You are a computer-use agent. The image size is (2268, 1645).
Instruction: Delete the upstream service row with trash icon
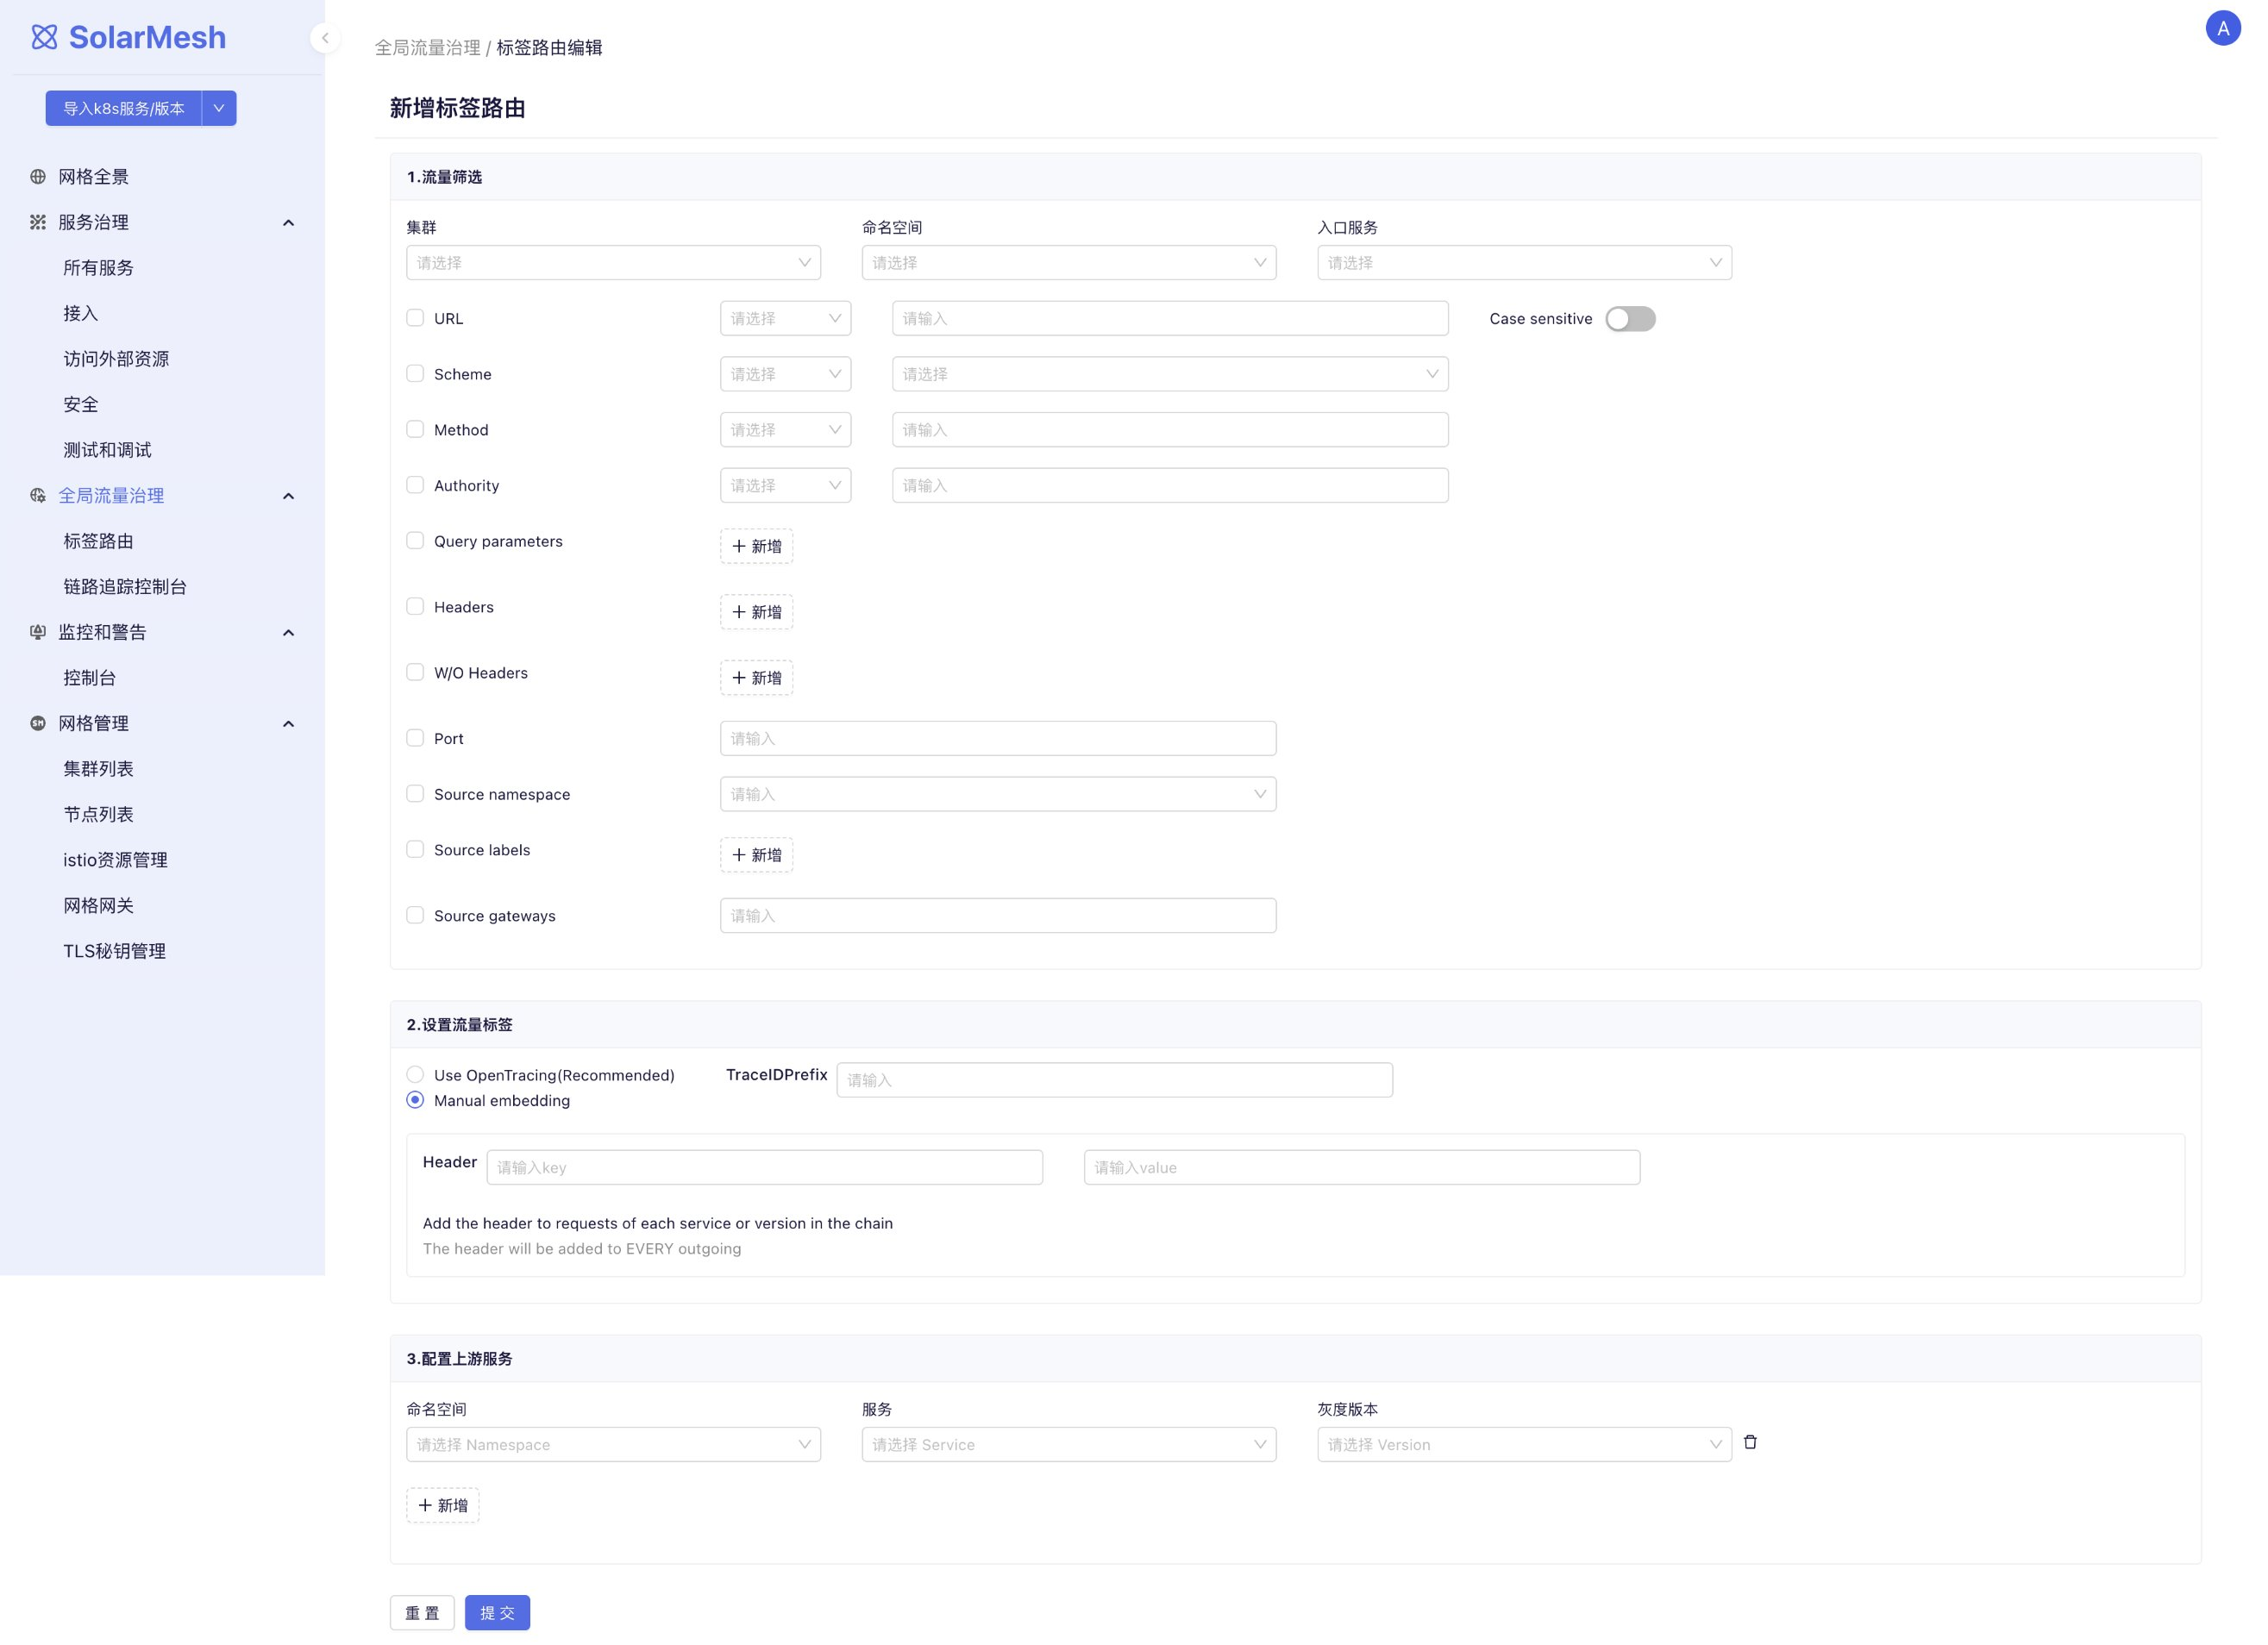tap(1750, 1442)
